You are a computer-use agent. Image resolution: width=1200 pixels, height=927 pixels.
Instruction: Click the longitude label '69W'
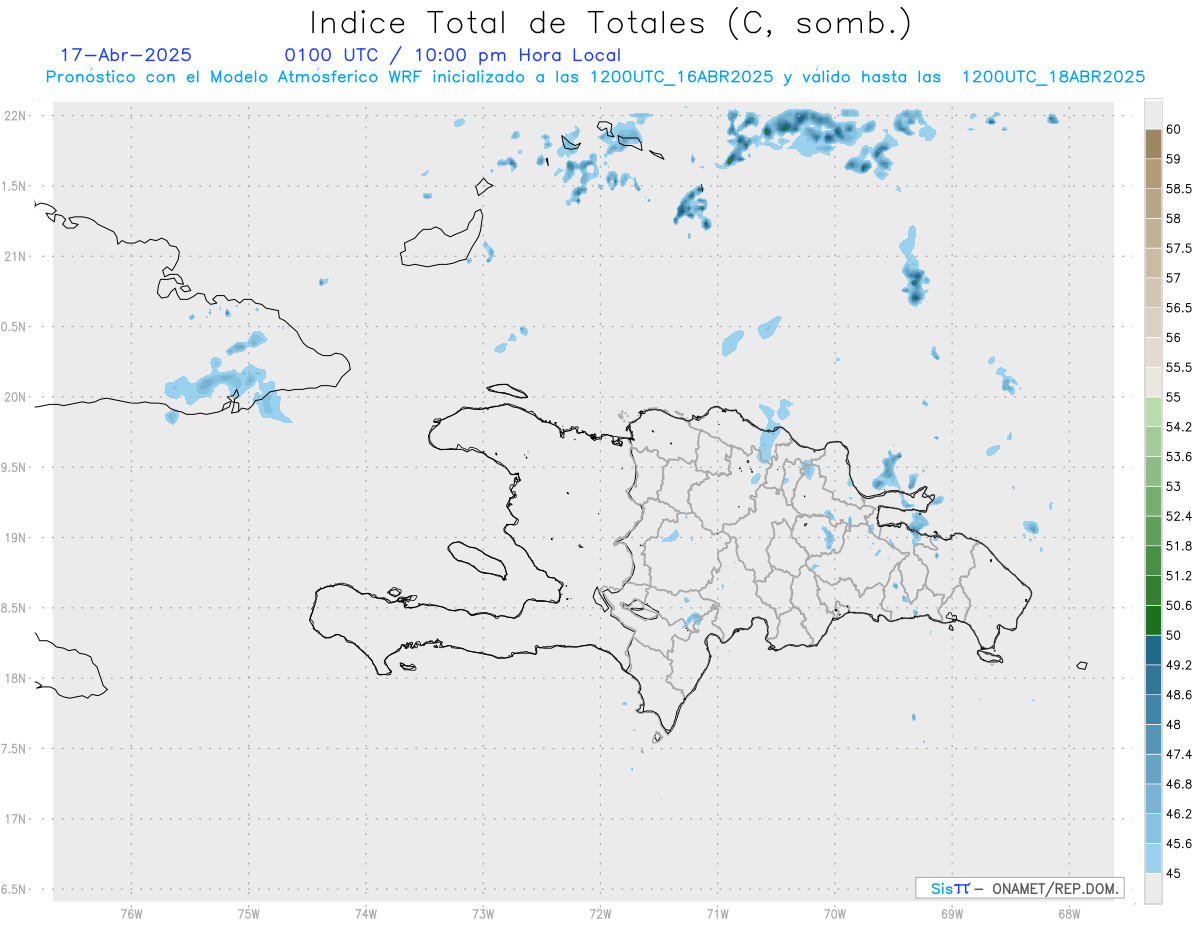(x=951, y=913)
